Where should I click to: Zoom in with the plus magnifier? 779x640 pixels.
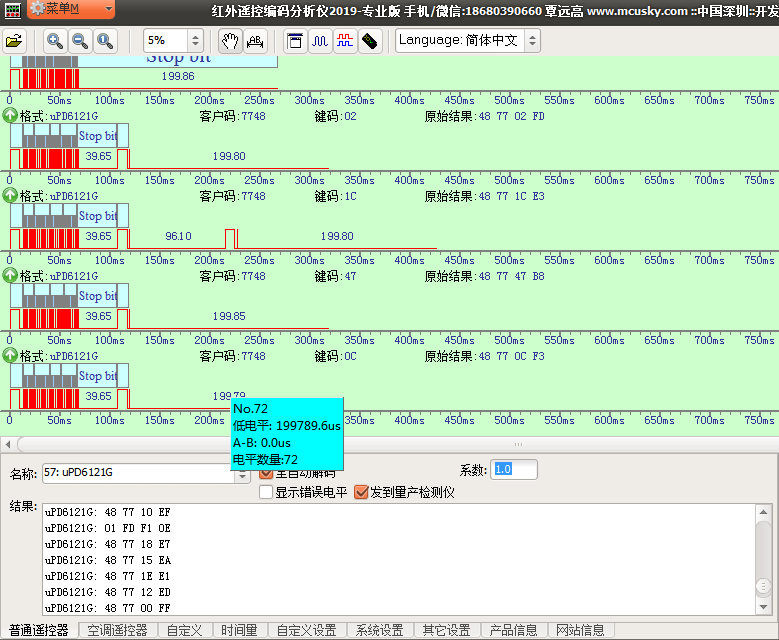coord(55,41)
